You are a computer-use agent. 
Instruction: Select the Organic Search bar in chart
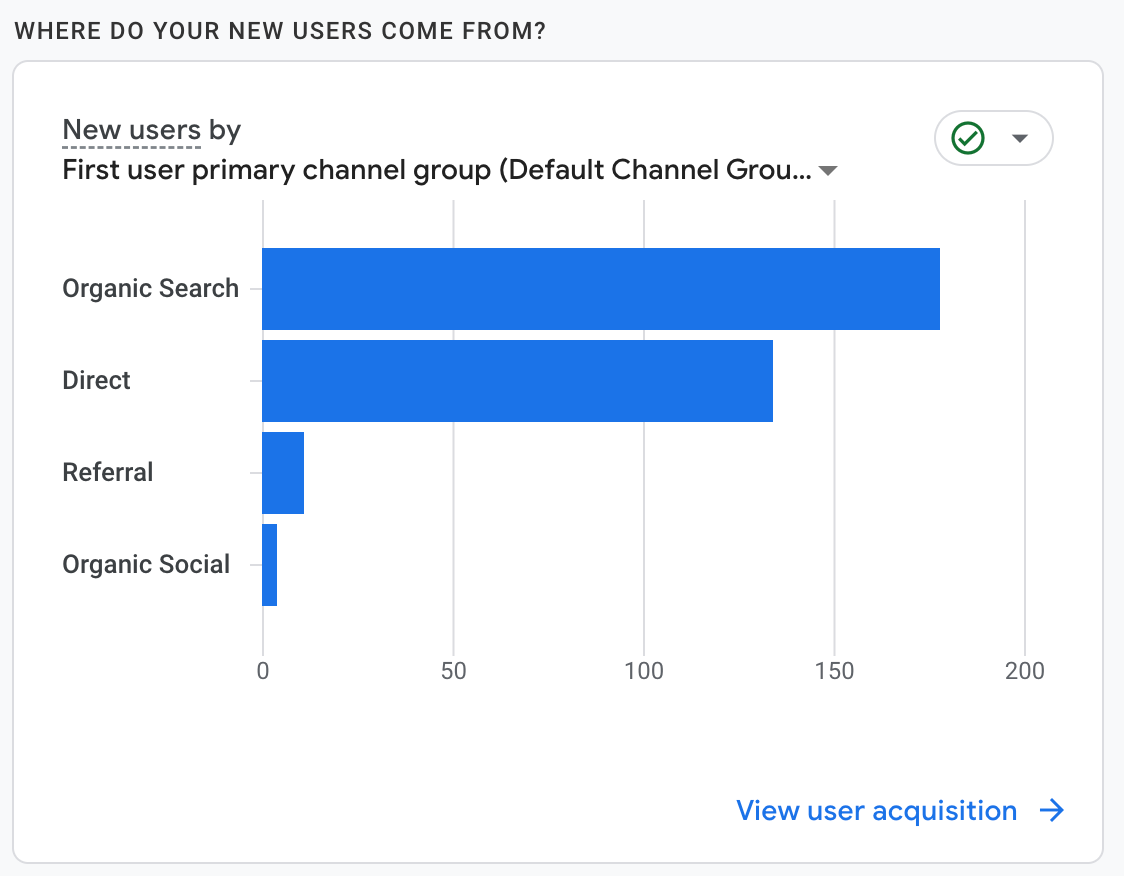click(600, 289)
